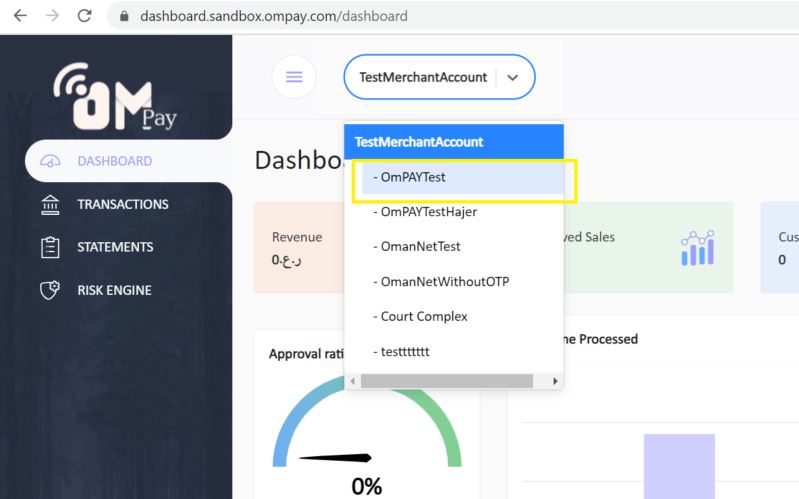Click the hamburger menu toggle button

pyautogui.click(x=294, y=77)
